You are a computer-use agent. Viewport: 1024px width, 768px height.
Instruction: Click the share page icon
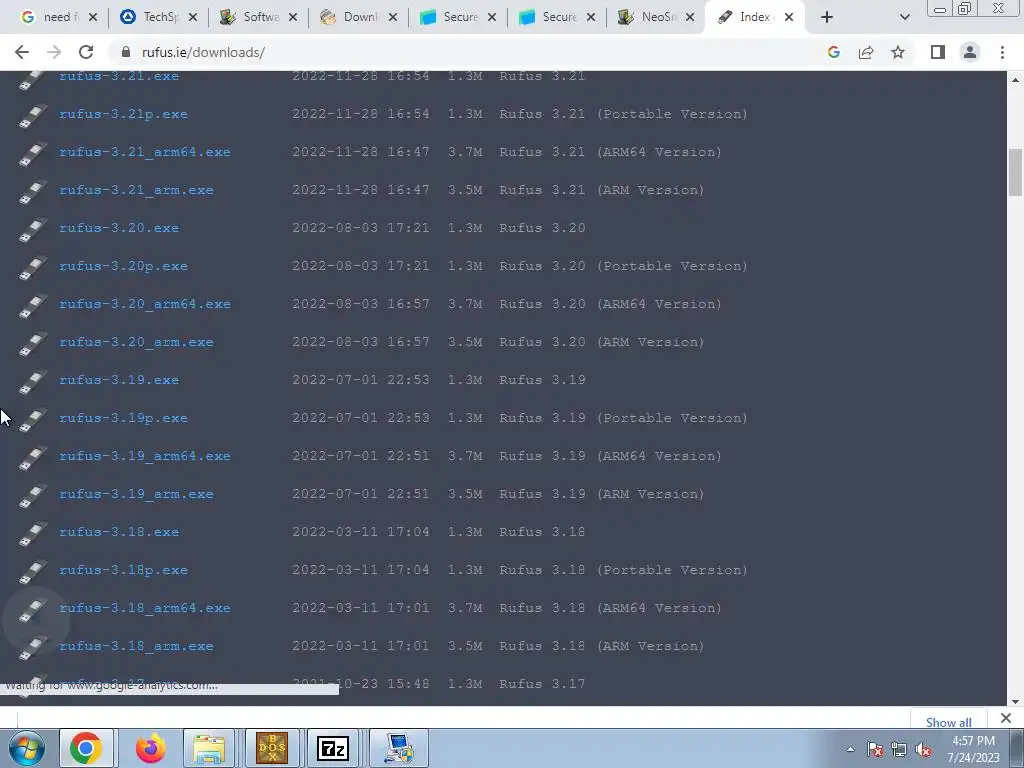tap(866, 52)
